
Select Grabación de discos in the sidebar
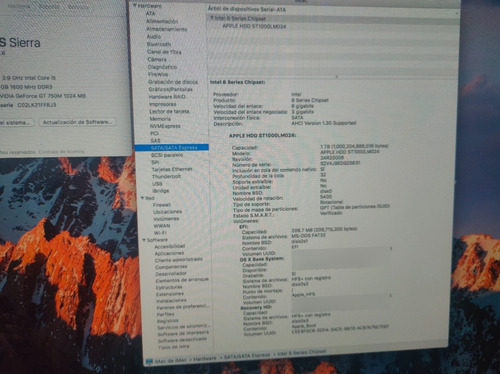click(173, 82)
